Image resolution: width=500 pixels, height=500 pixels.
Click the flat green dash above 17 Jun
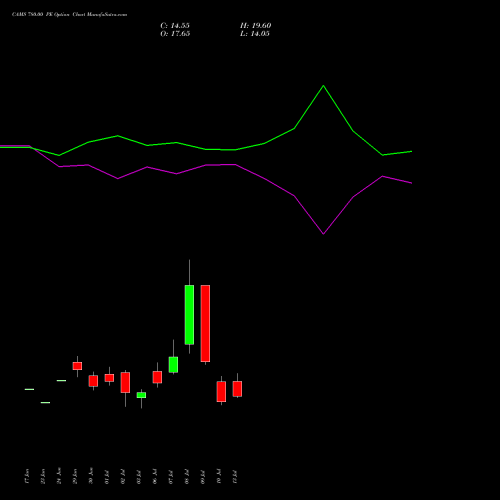29,389
